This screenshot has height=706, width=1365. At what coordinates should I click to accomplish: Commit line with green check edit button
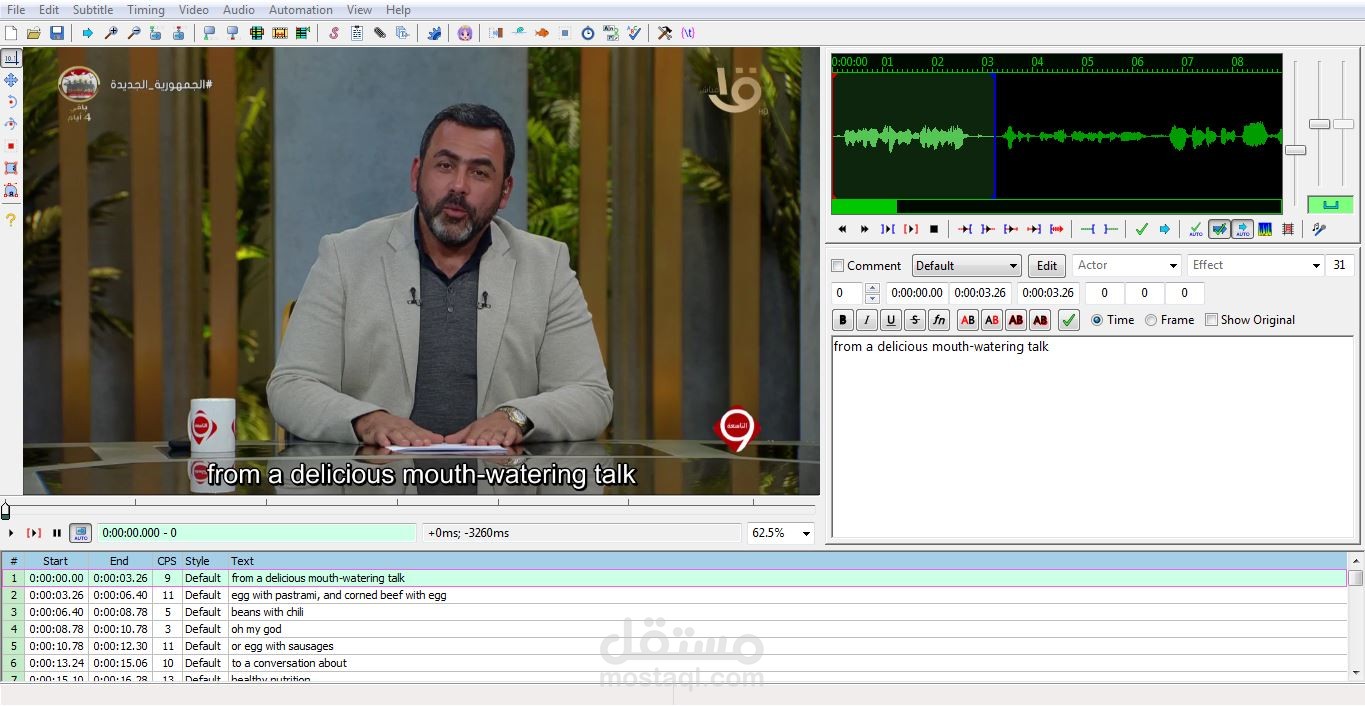[1069, 320]
